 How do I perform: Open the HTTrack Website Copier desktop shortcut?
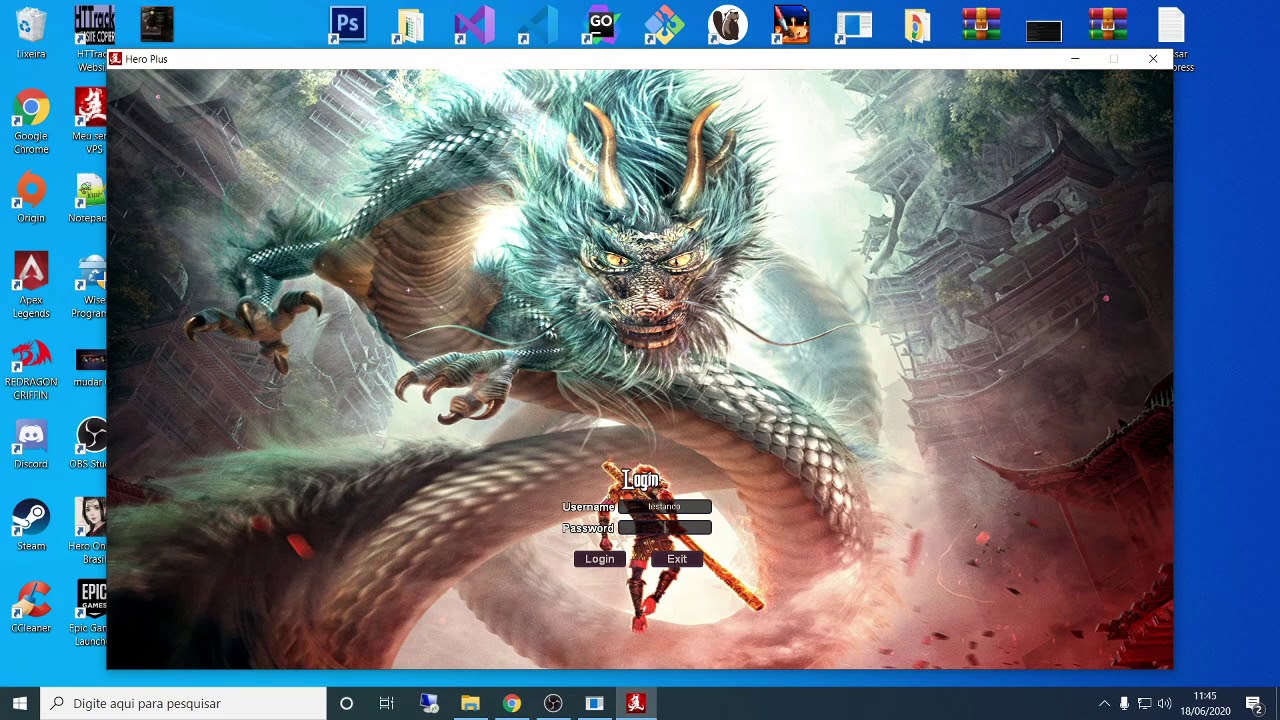[x=92, y=38]
